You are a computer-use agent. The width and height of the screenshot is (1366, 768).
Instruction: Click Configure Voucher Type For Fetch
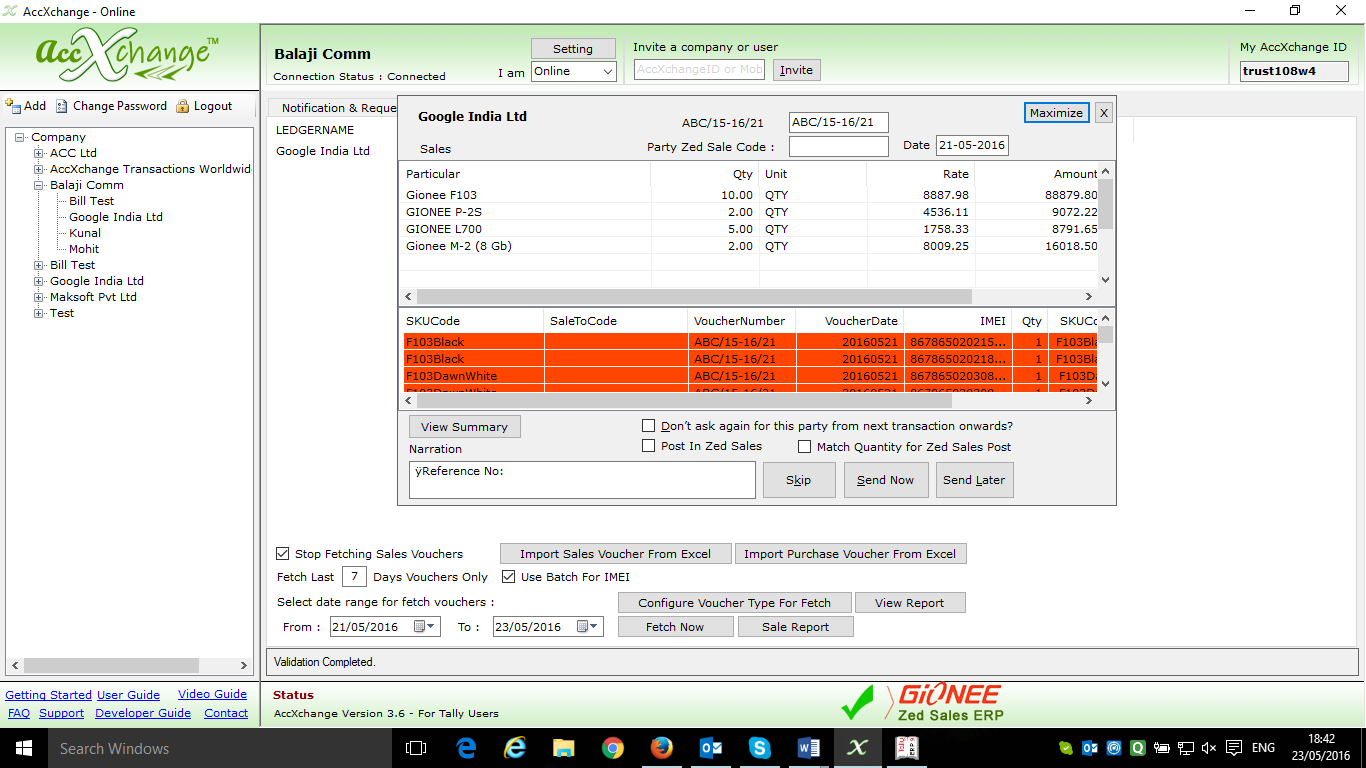735,603
